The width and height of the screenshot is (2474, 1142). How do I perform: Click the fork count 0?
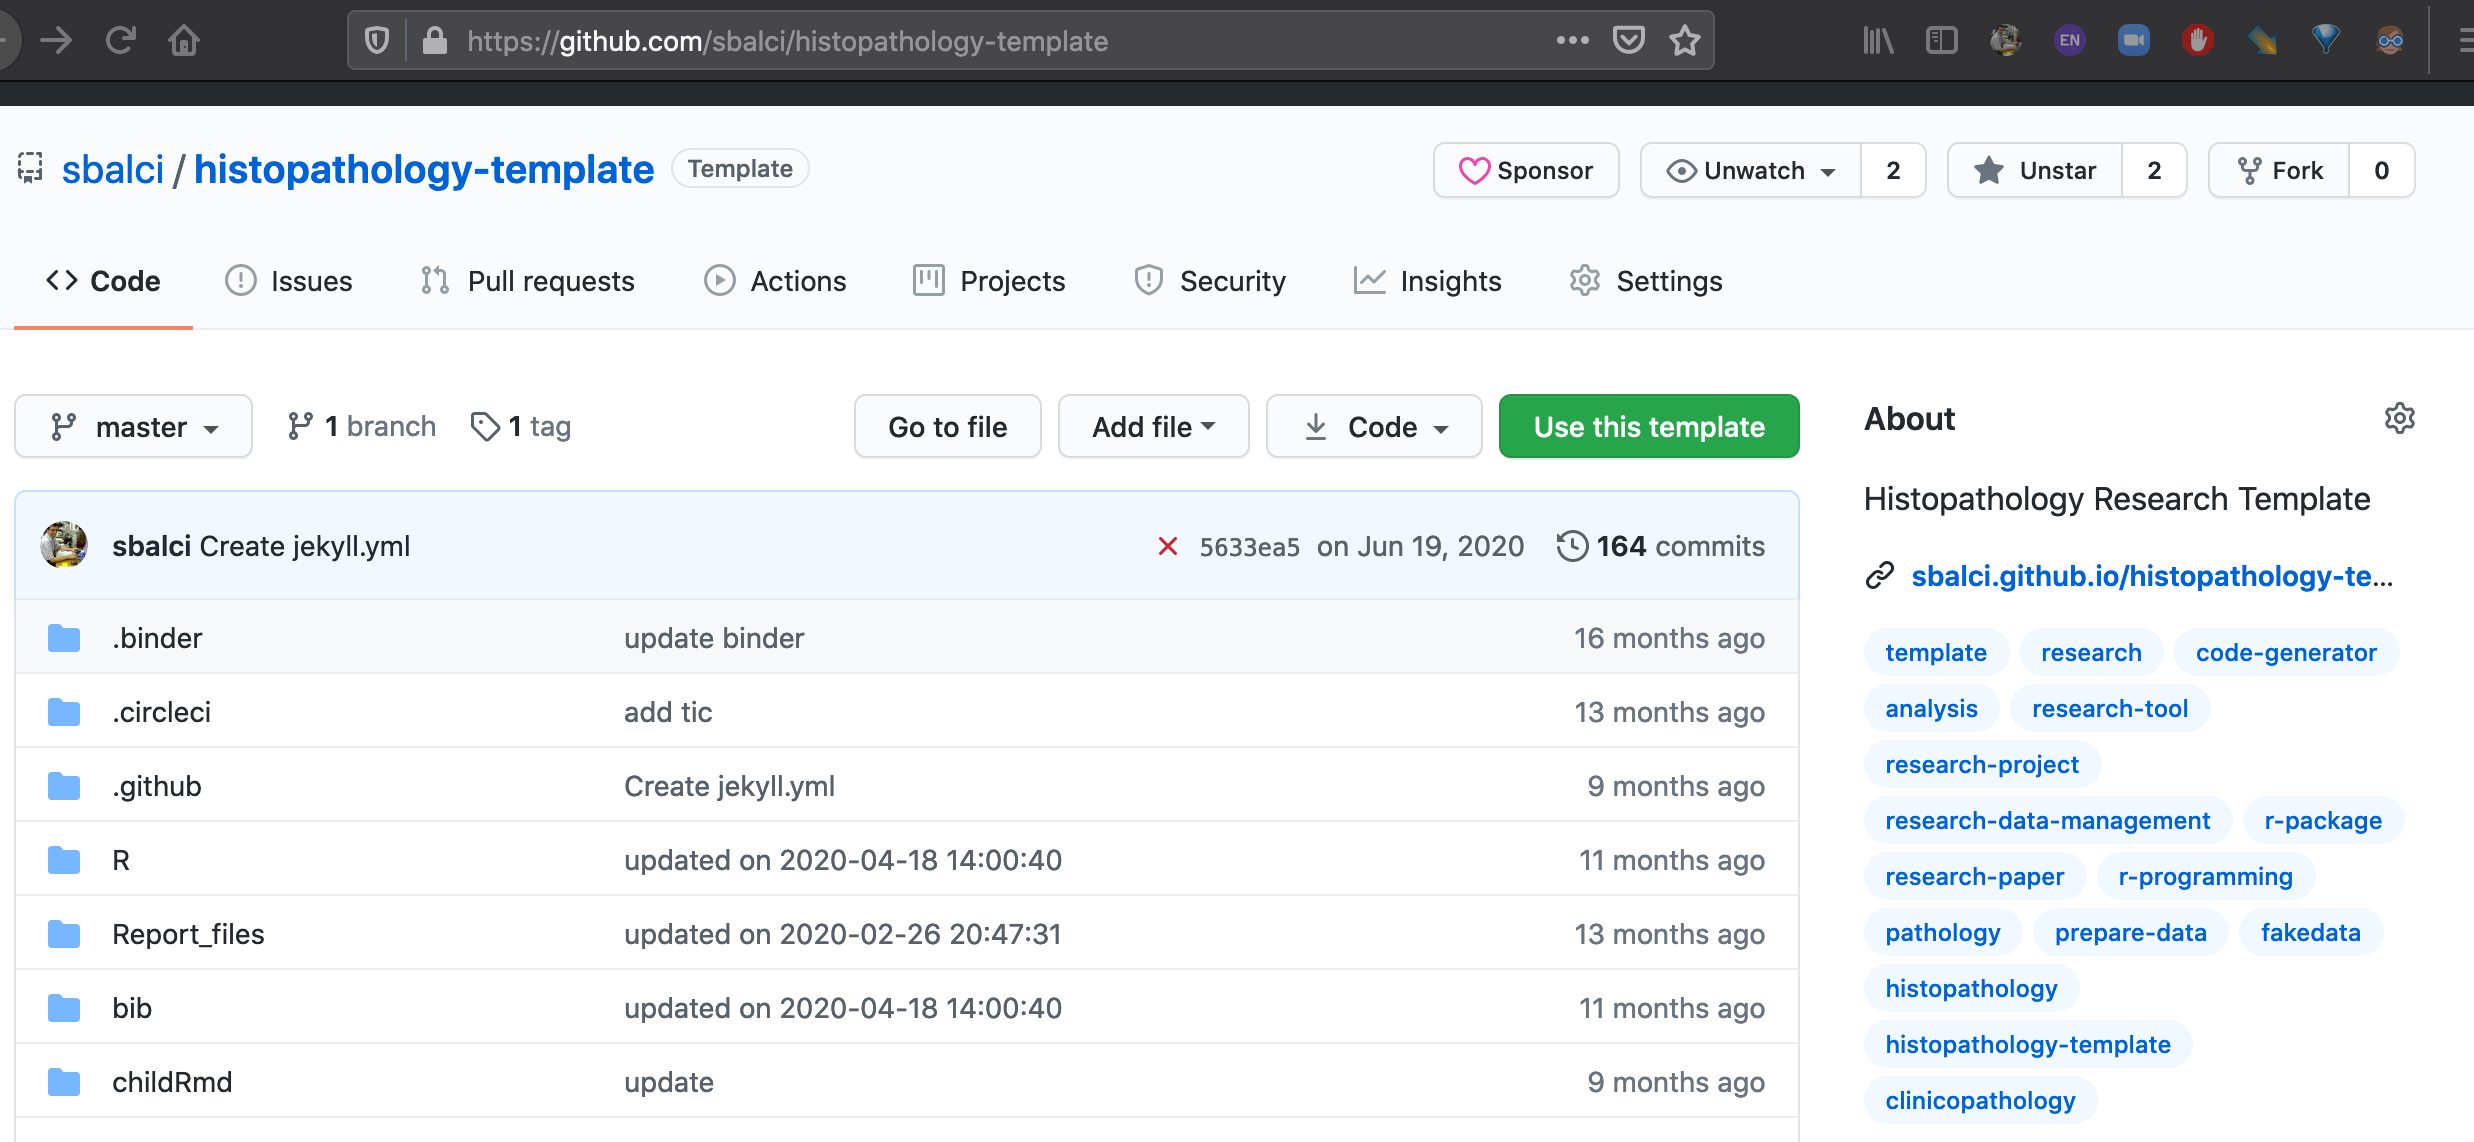pos(2382,171)
